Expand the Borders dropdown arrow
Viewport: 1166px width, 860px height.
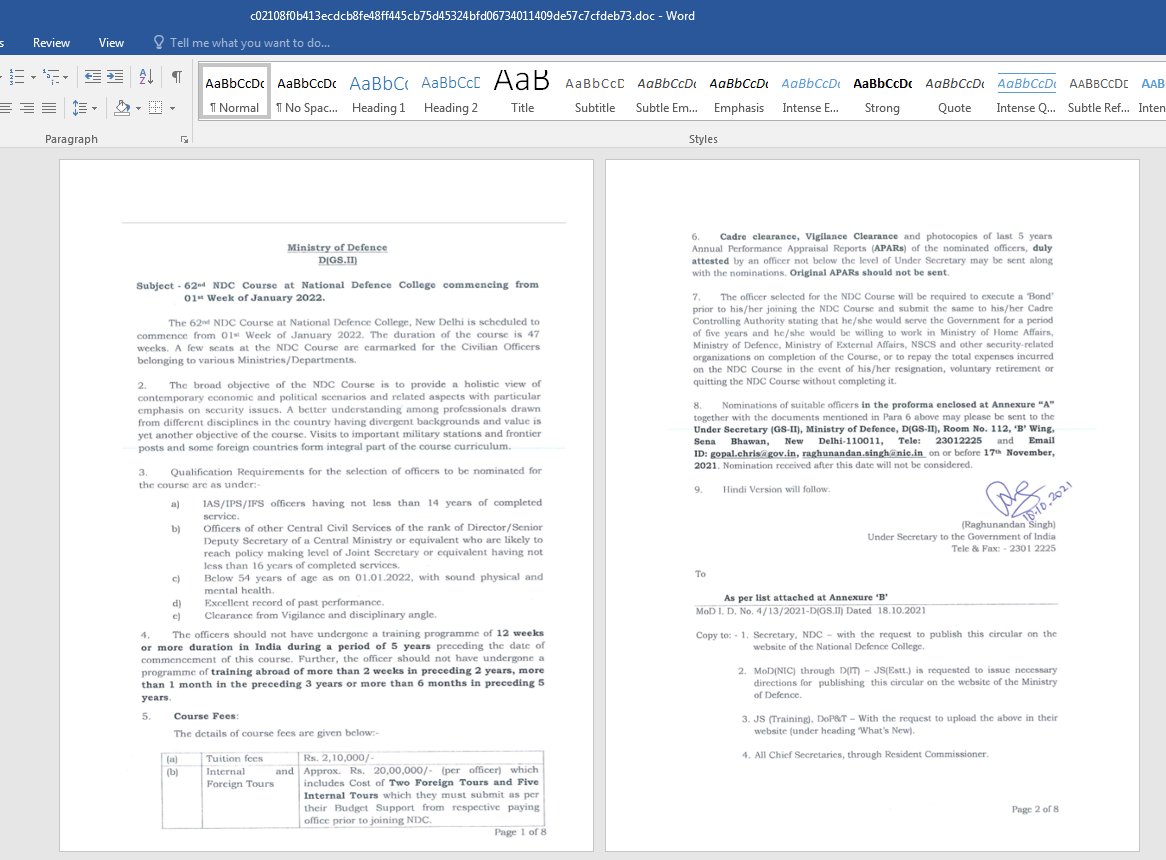coord(172,109)
